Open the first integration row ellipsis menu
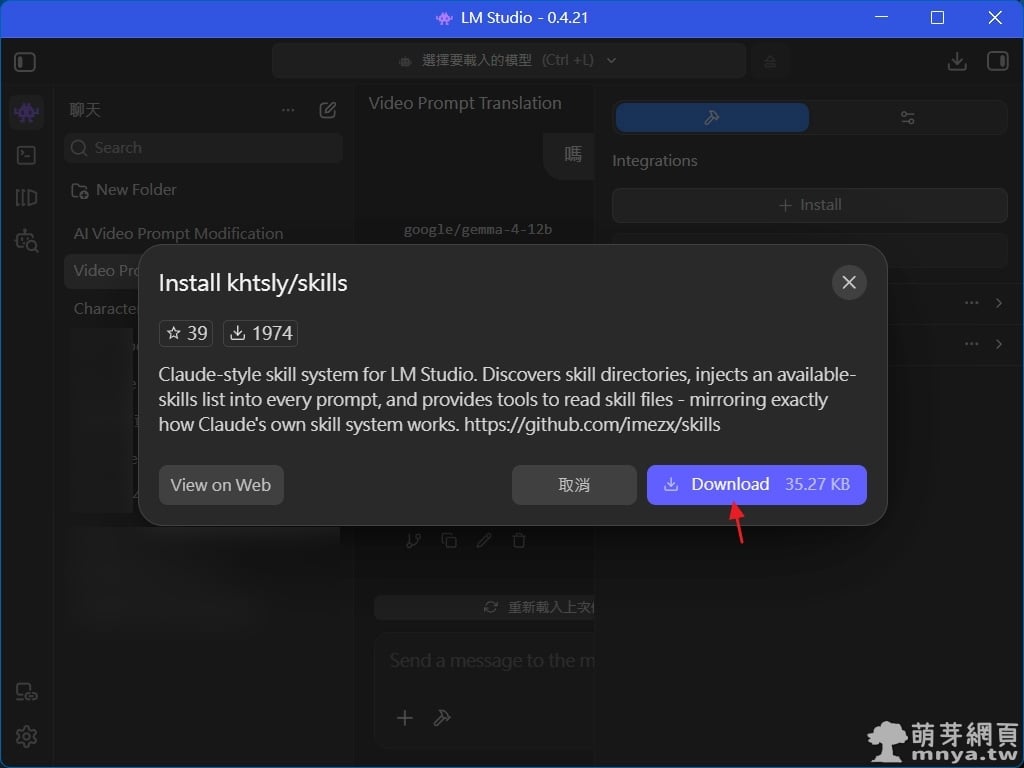The height and width of the screenshot is (768, 1024). click(972, 302)
